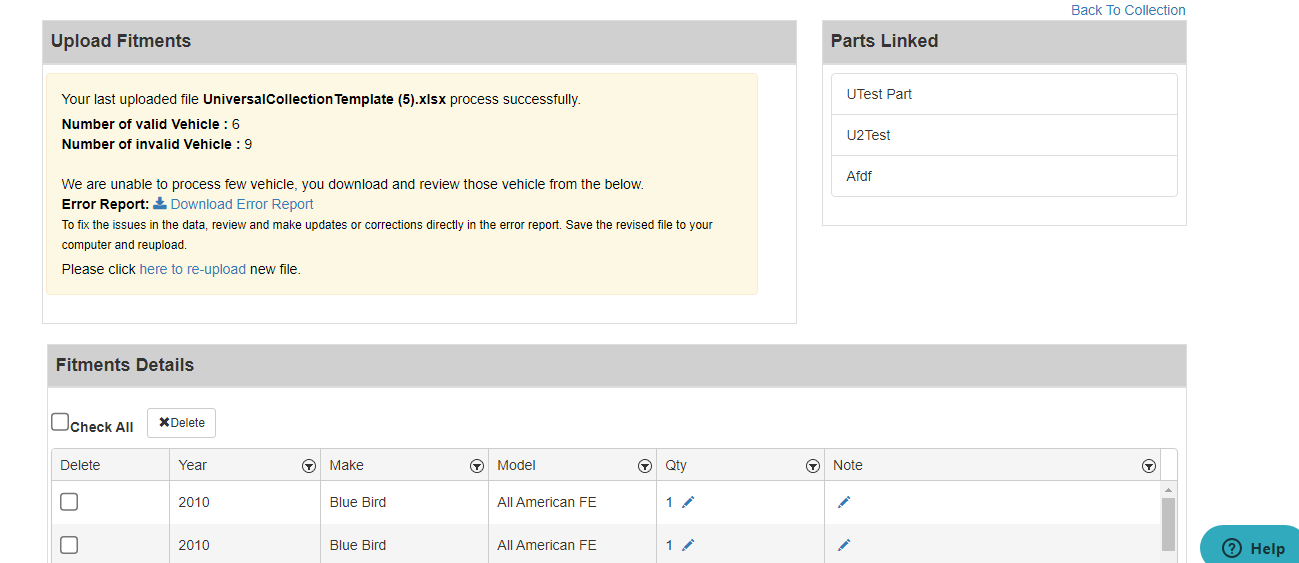Edit note pencil in first fitment row

tap(844, 502)
